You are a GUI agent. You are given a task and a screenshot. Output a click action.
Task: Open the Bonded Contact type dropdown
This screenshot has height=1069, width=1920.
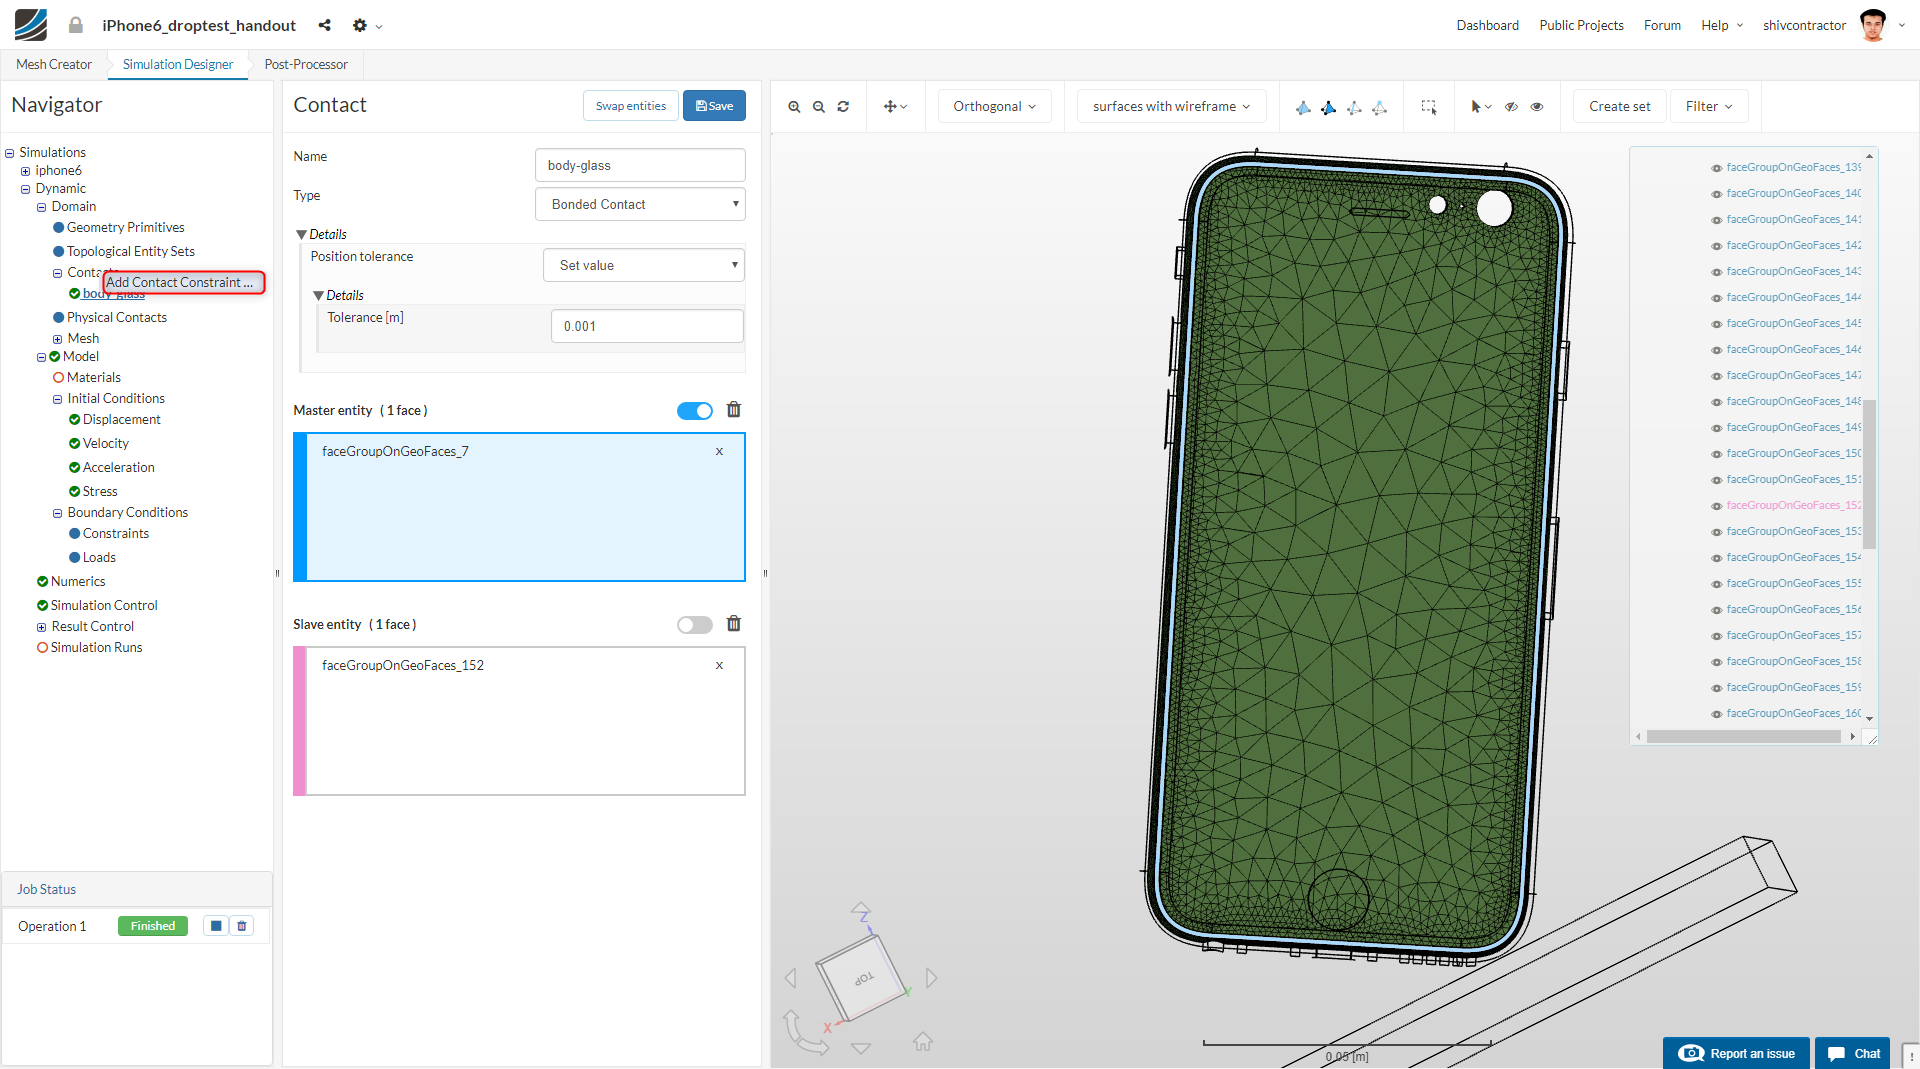(x=640, y=204)
